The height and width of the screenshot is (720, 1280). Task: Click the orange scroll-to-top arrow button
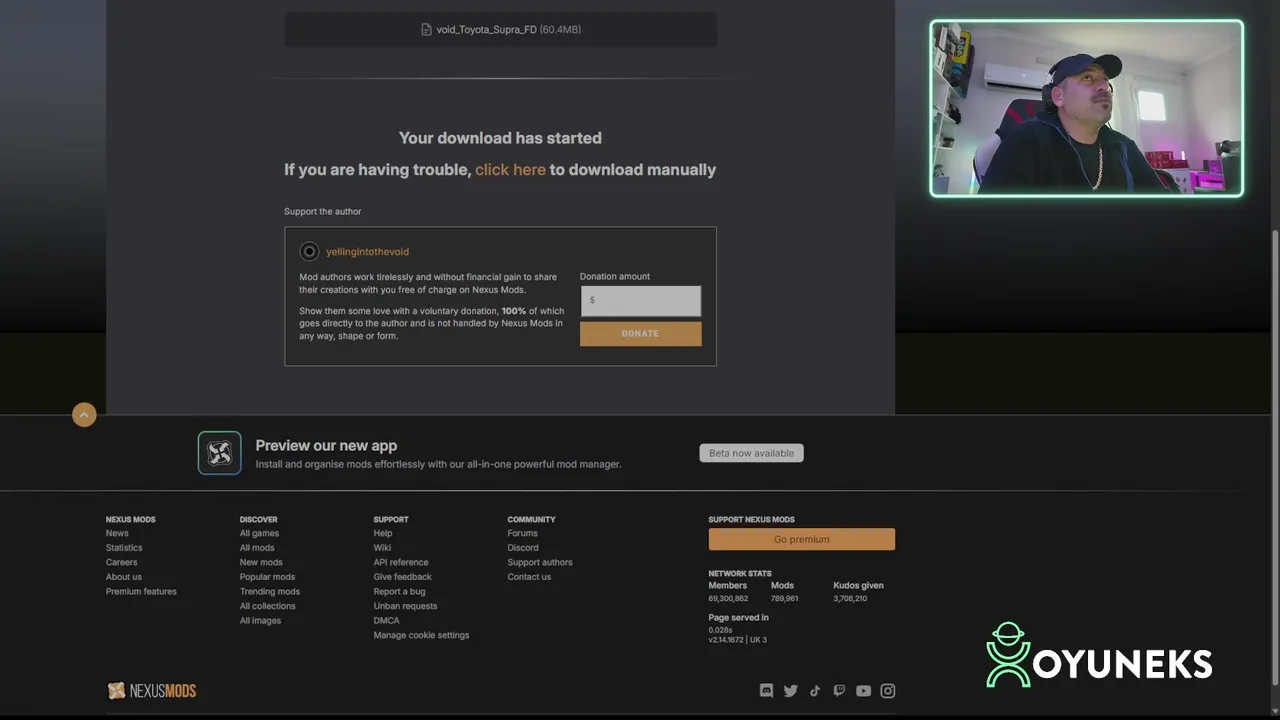(x=84, y=415)
